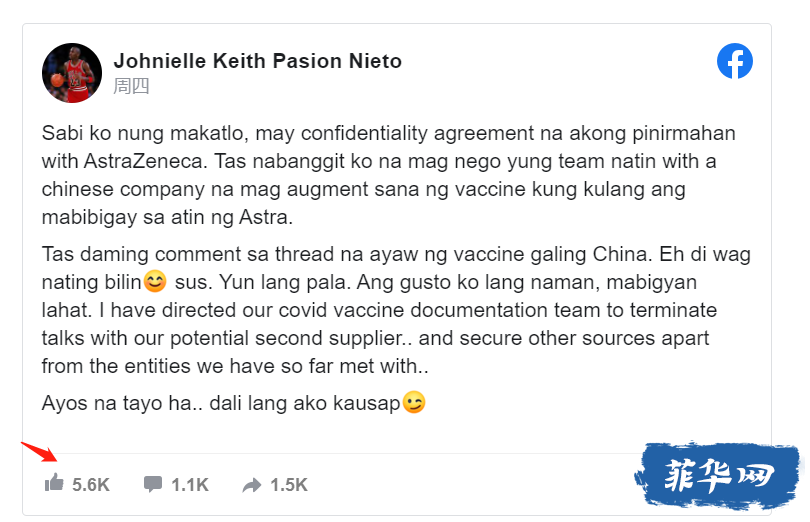Screen dimensions: 810x522
Task: Click the thumbs-up like icon
Action: pyautogui.click(x=54, y=483)
